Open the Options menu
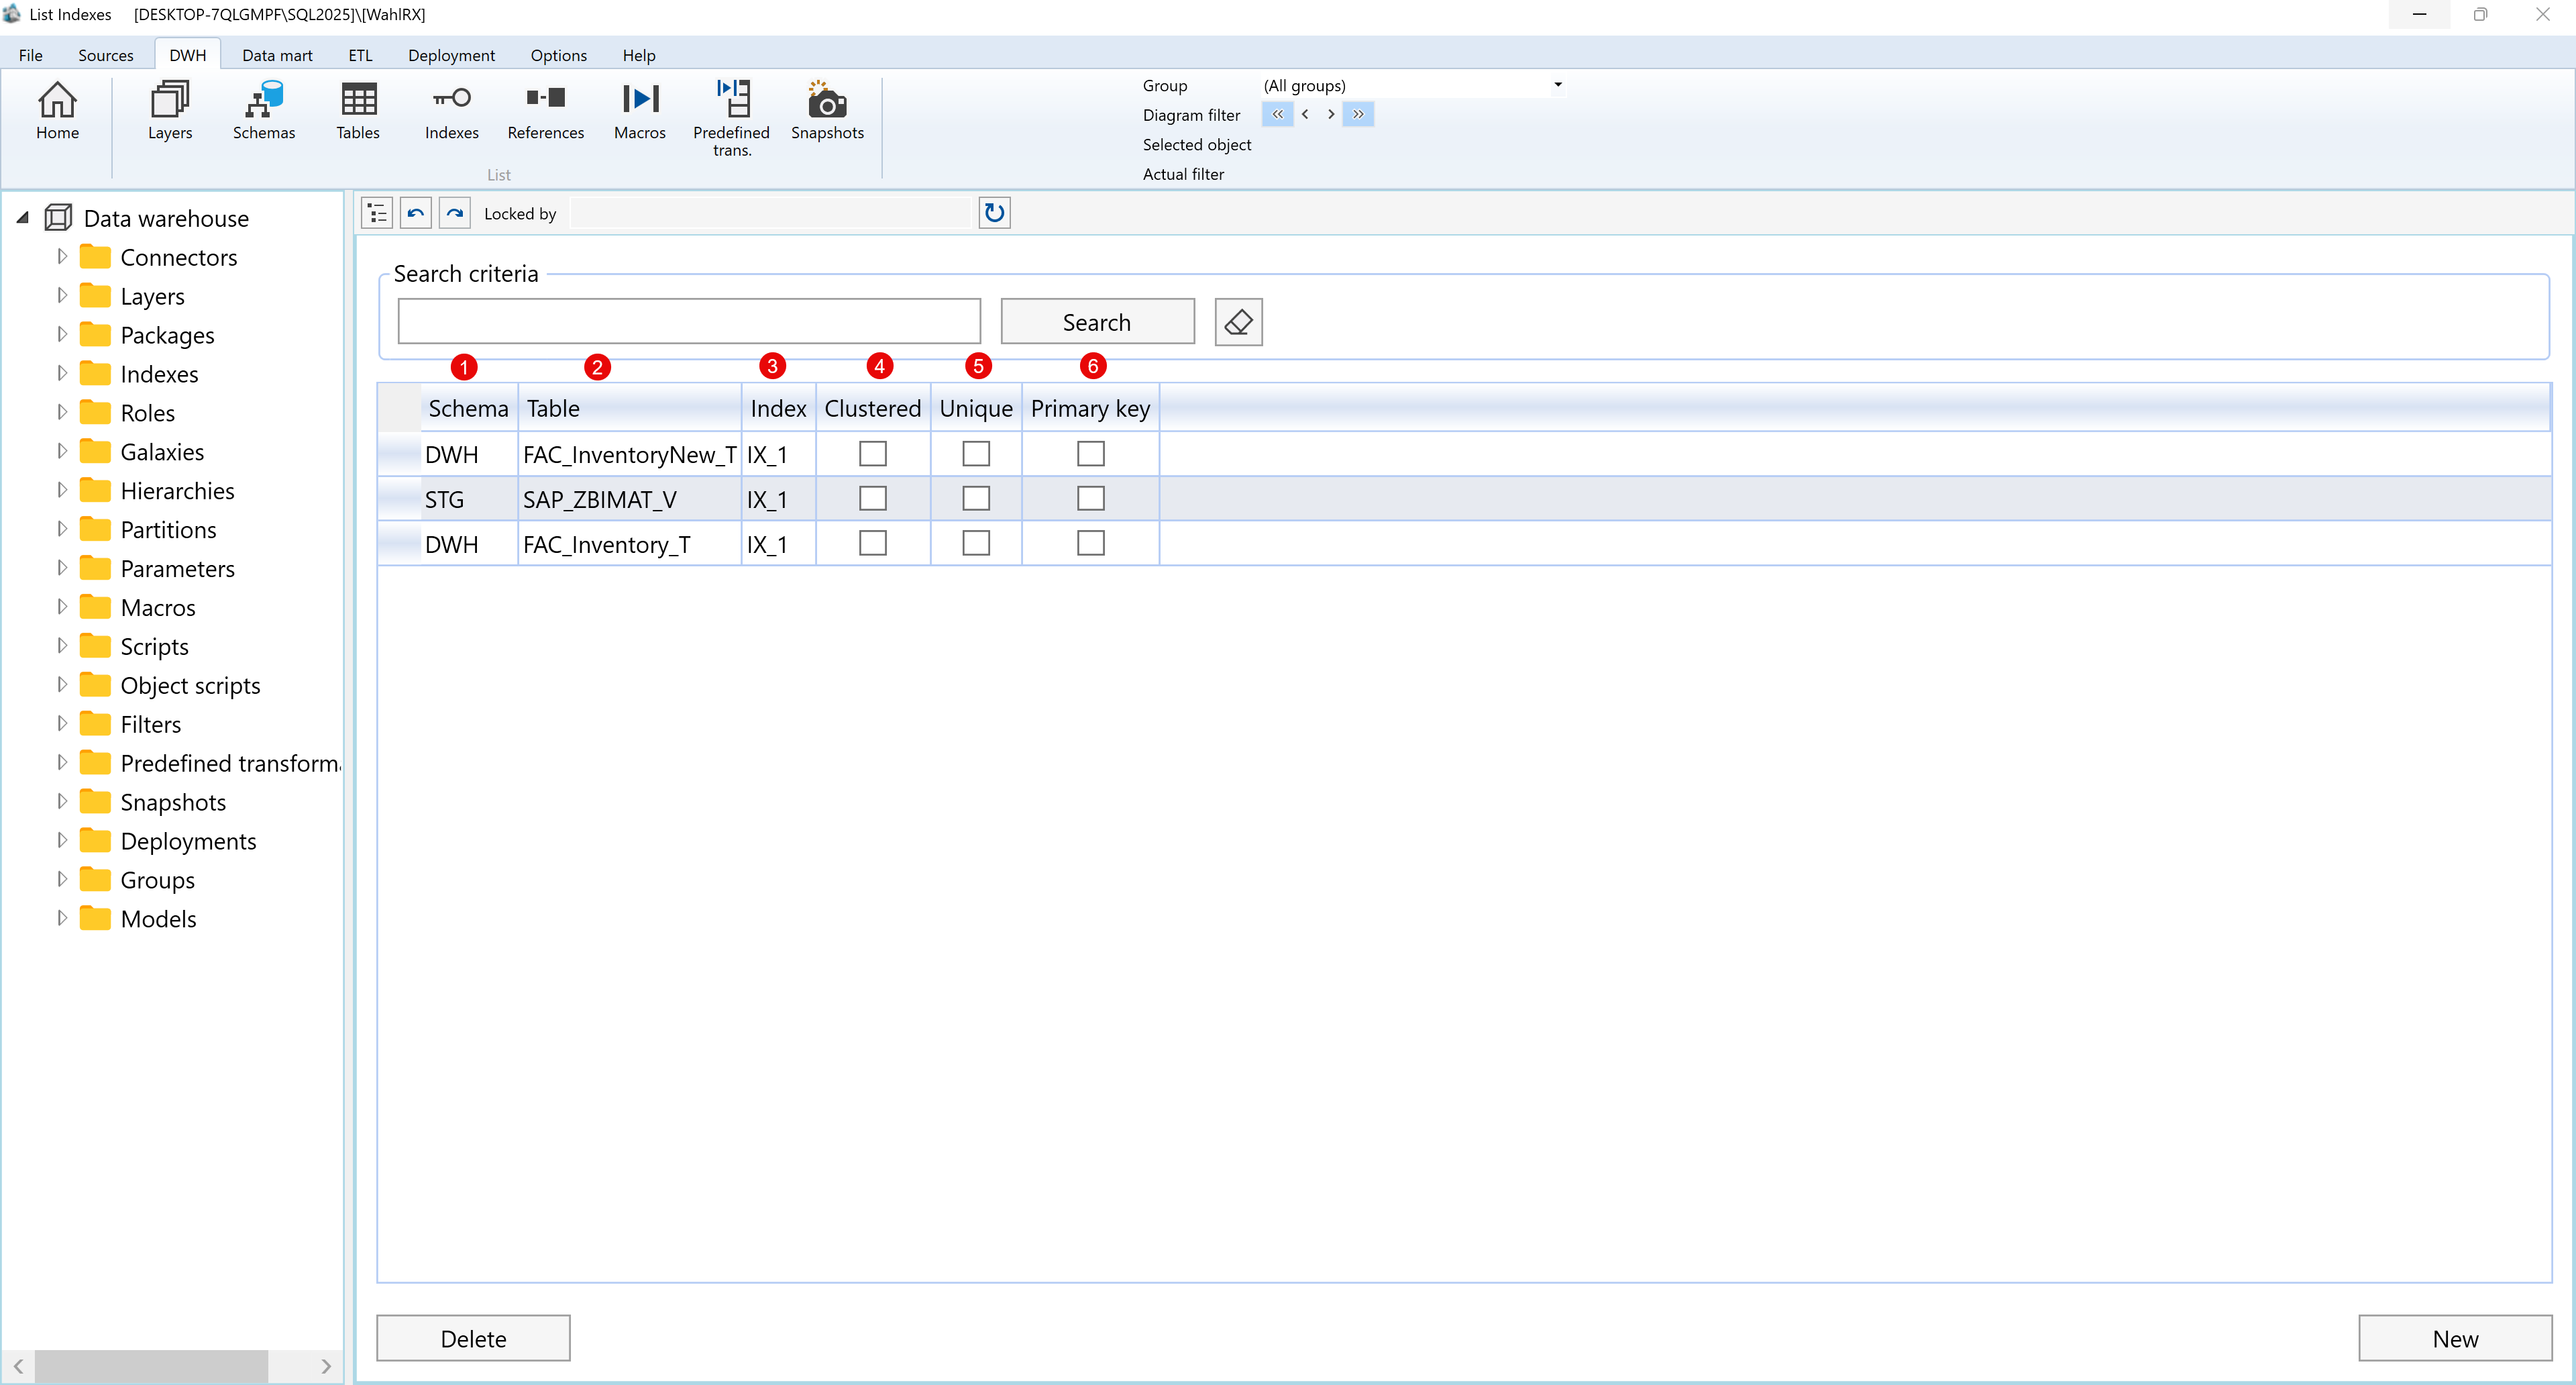2576x1385 pixels. [558, 55]
